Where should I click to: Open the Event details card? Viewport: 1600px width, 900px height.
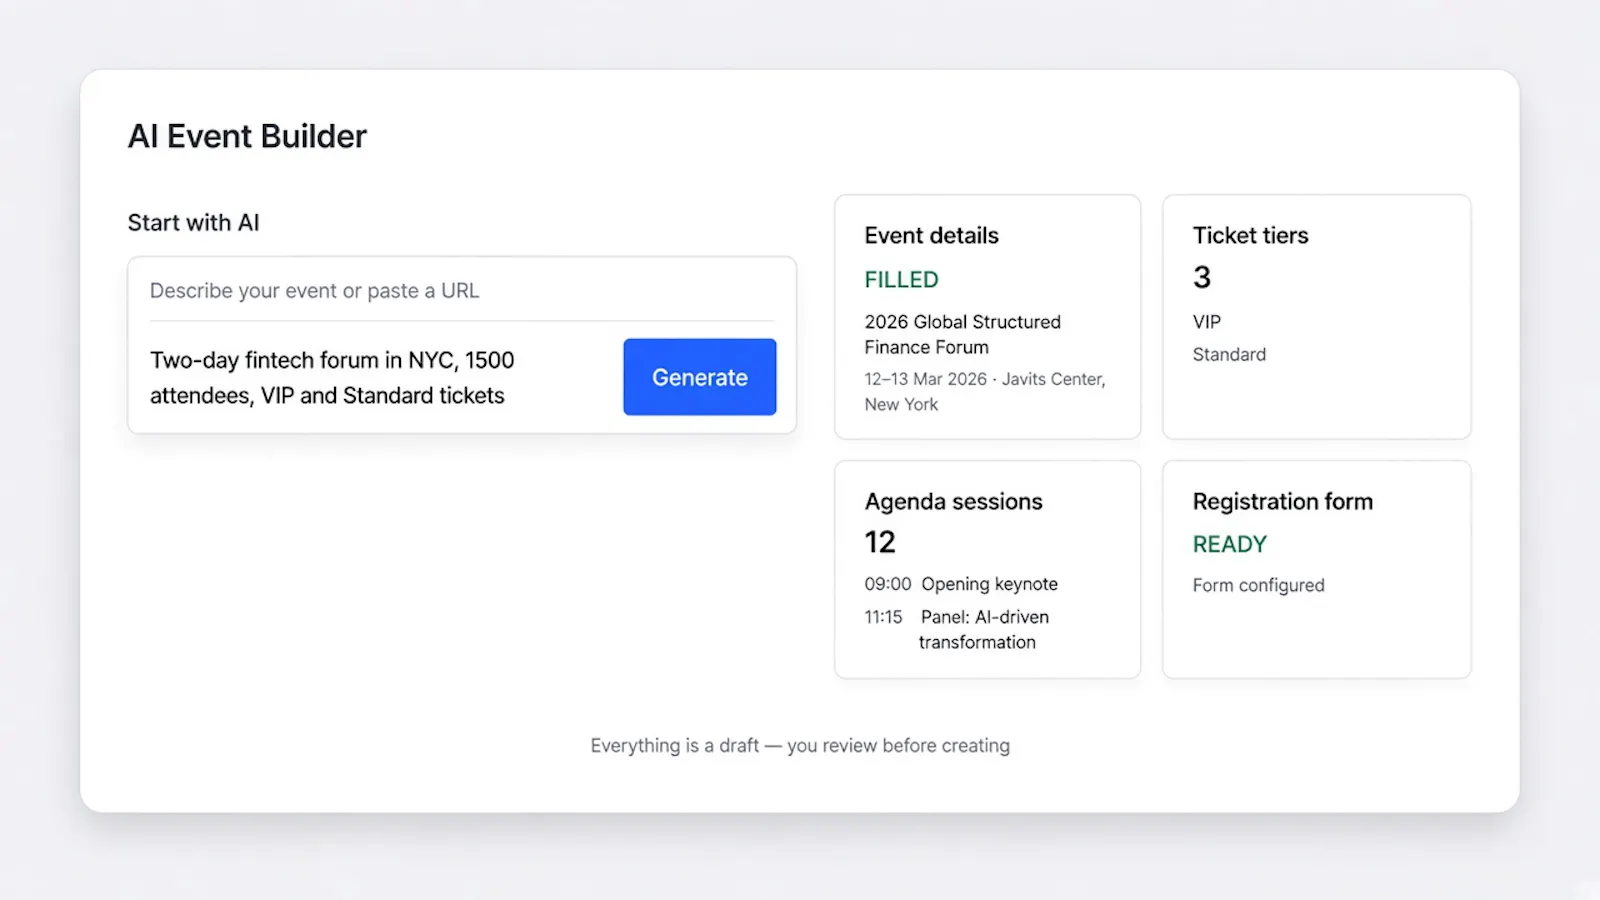coord(988,317)
